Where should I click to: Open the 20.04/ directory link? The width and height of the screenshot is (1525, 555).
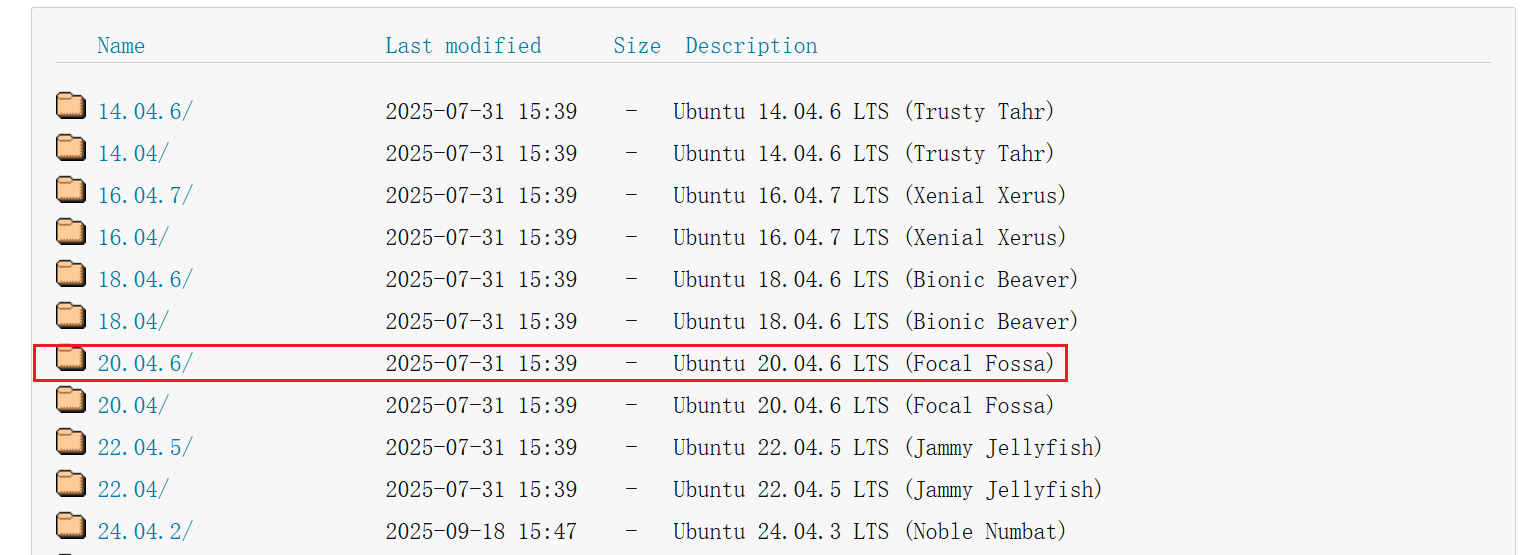[133, 406]
